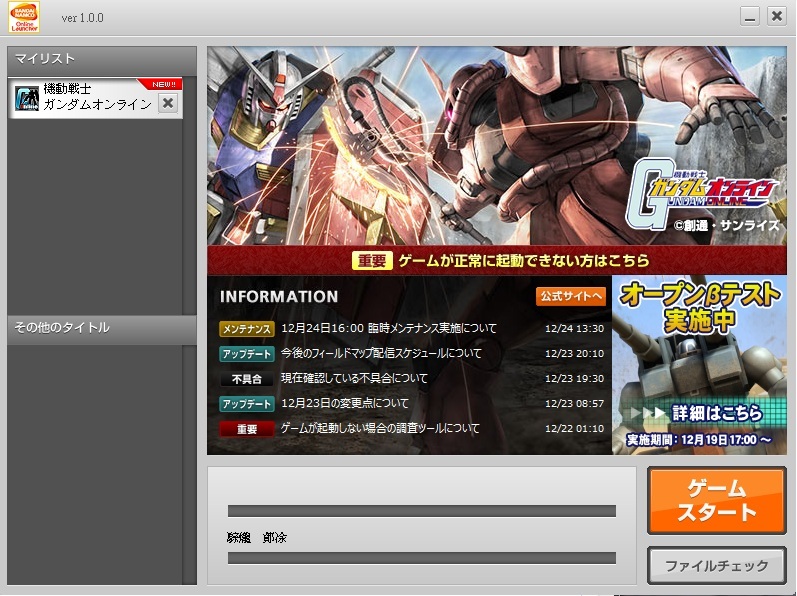The image size is (797, 596).
Task: Remove Gundam Online from My List with X
Action: pos(168,104)
